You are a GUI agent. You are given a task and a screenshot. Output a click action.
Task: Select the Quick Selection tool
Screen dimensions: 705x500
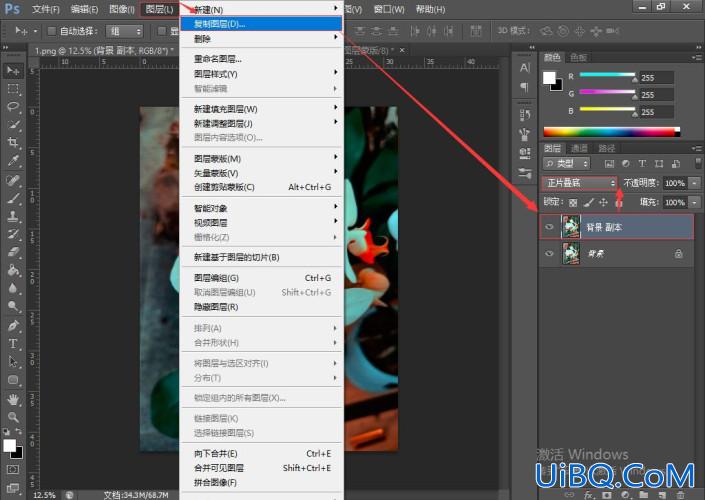click(x=13, y=125)
